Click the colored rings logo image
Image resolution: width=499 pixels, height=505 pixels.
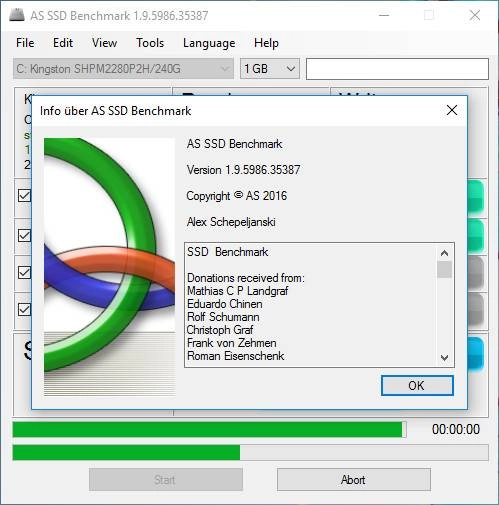109,267
